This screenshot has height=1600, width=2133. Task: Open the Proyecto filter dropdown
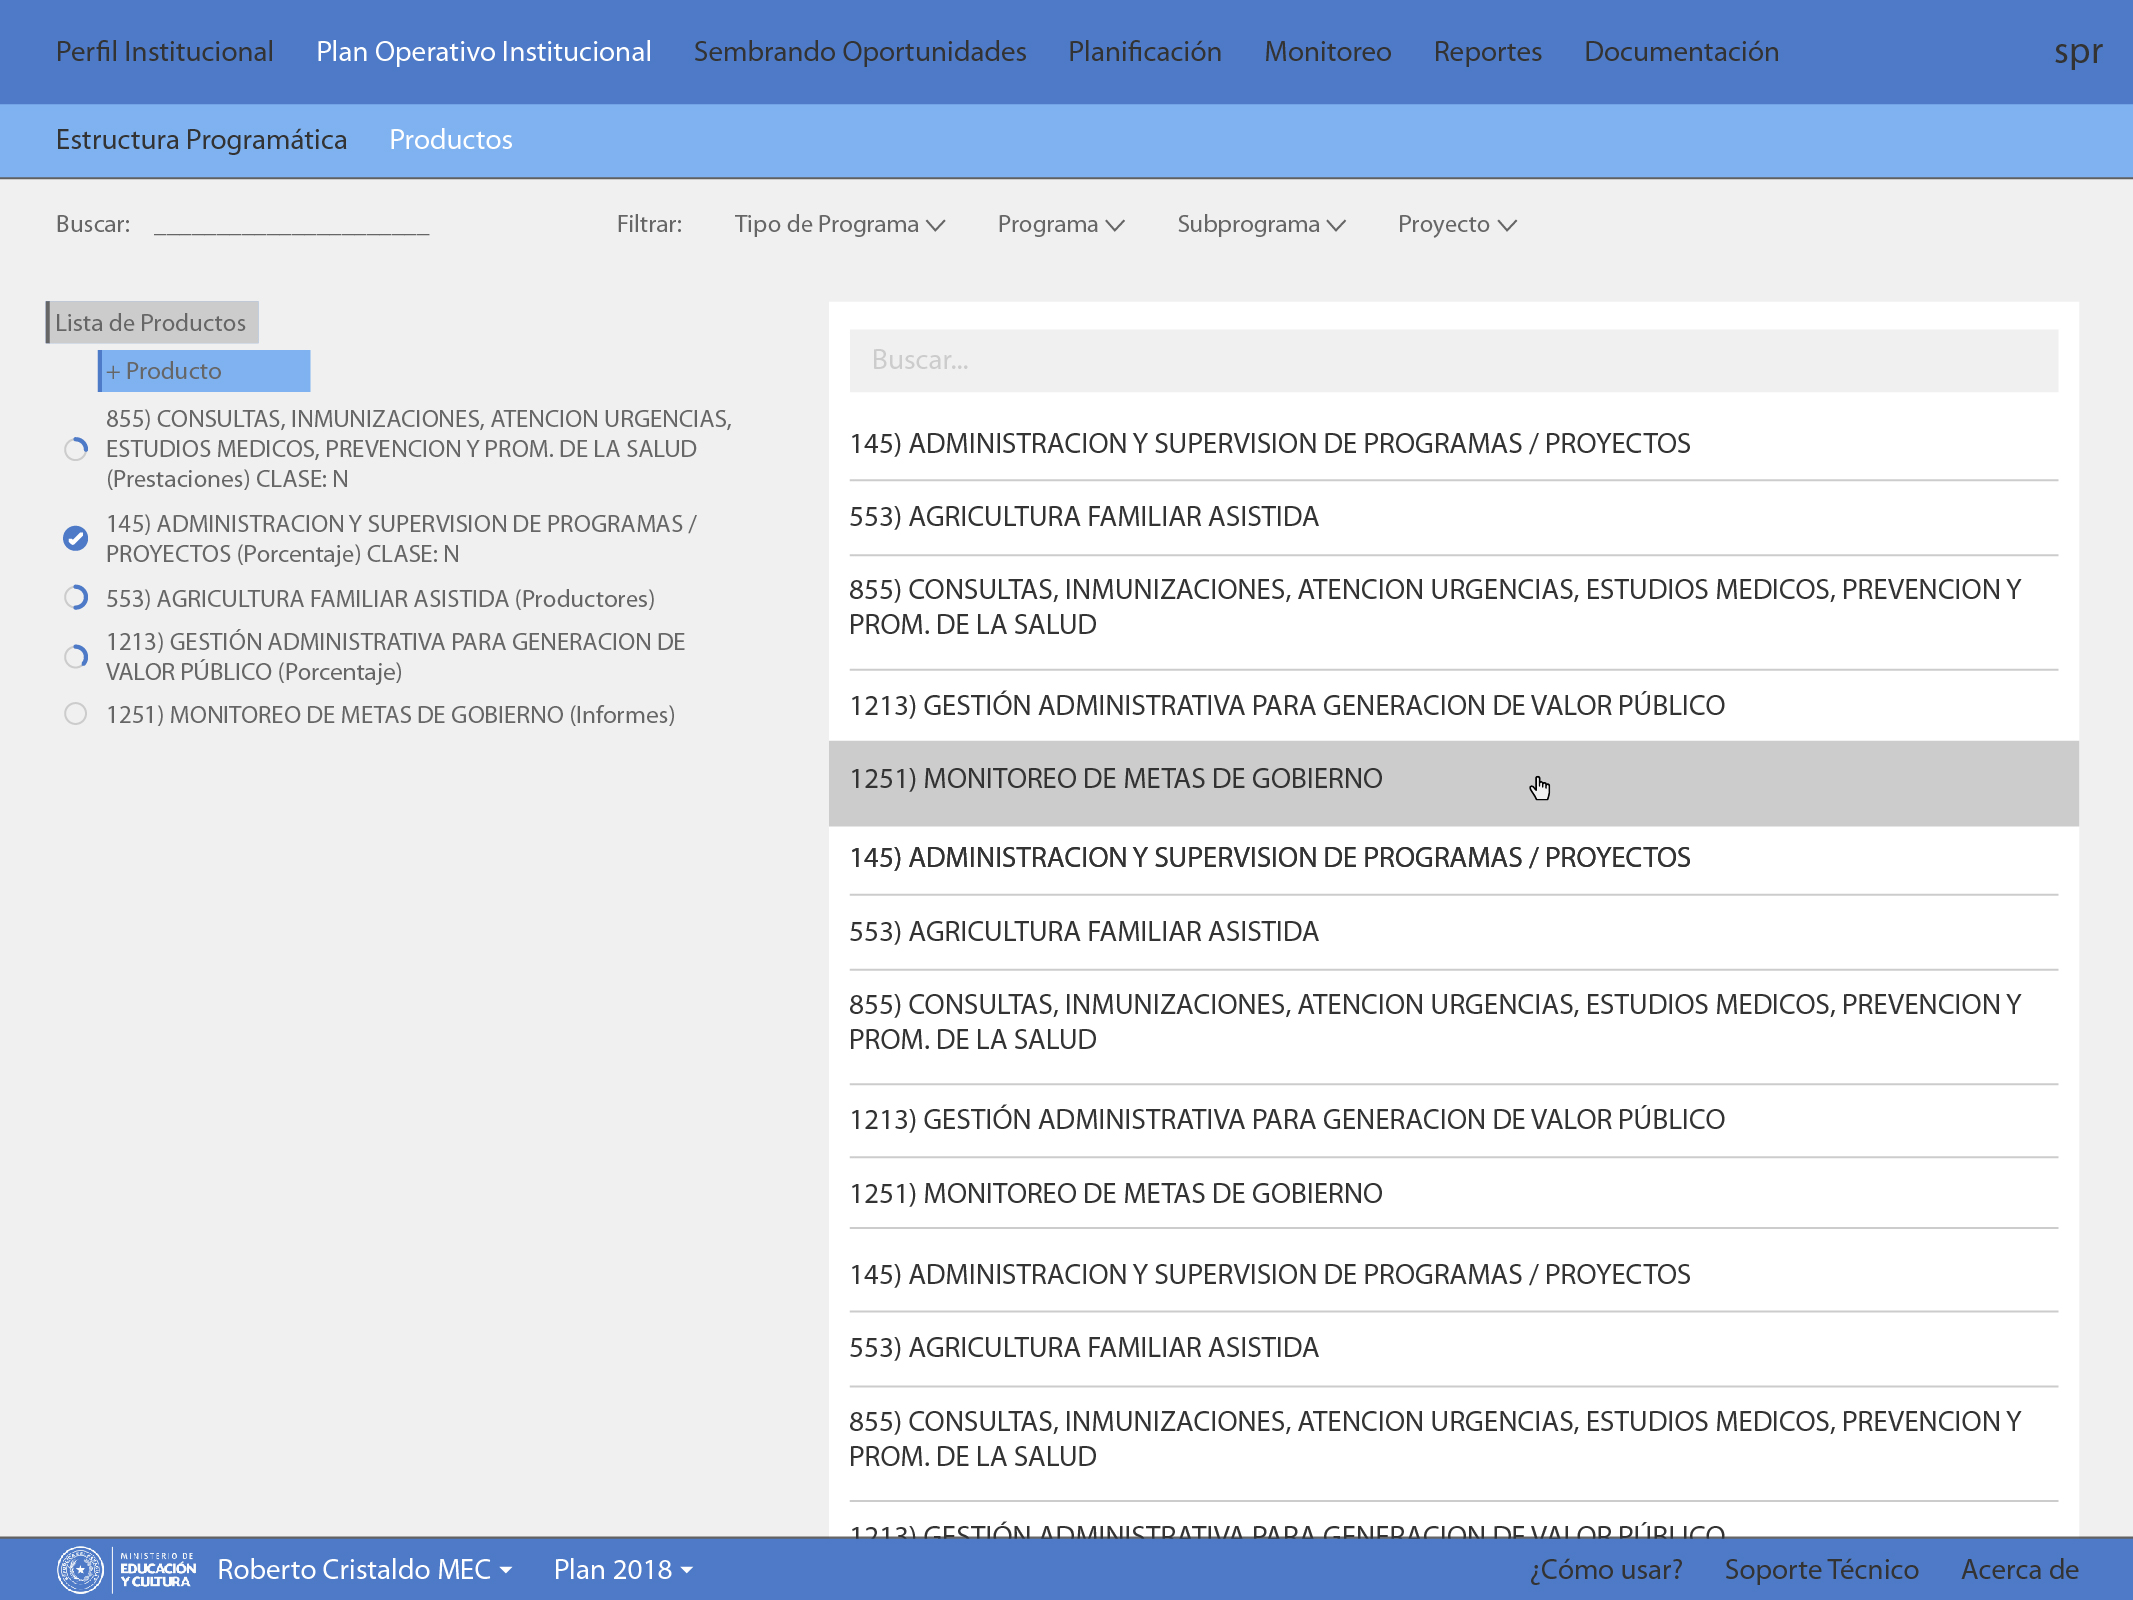tap(1456, 224)
